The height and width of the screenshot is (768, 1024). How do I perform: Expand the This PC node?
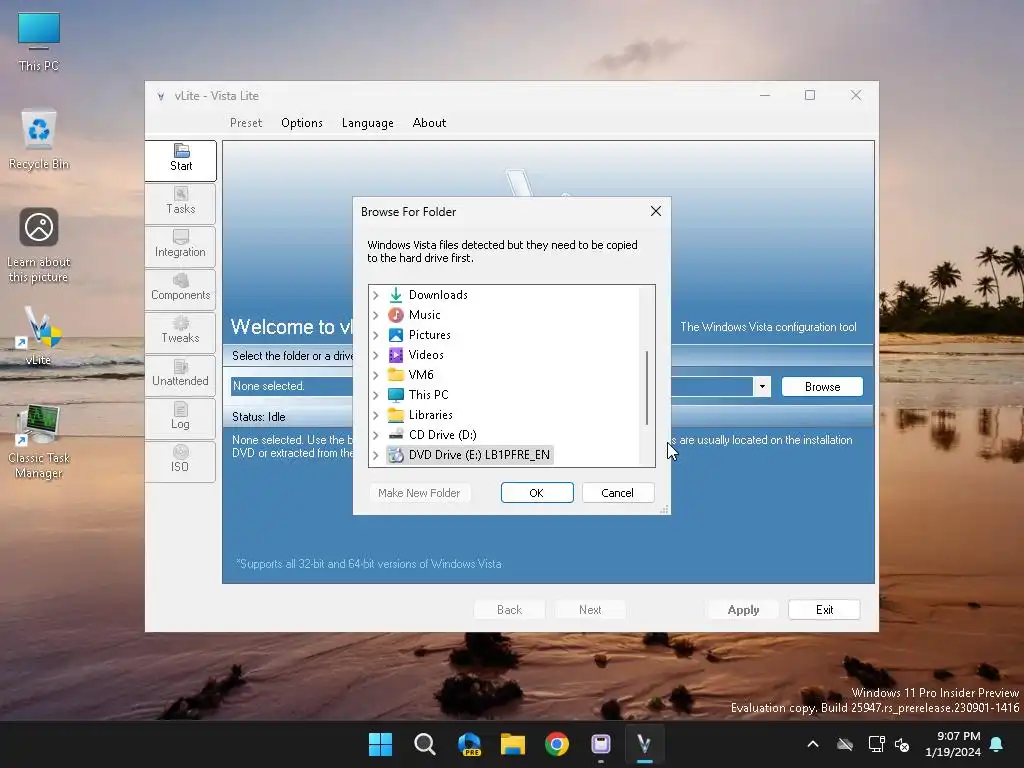click(376, 395)
